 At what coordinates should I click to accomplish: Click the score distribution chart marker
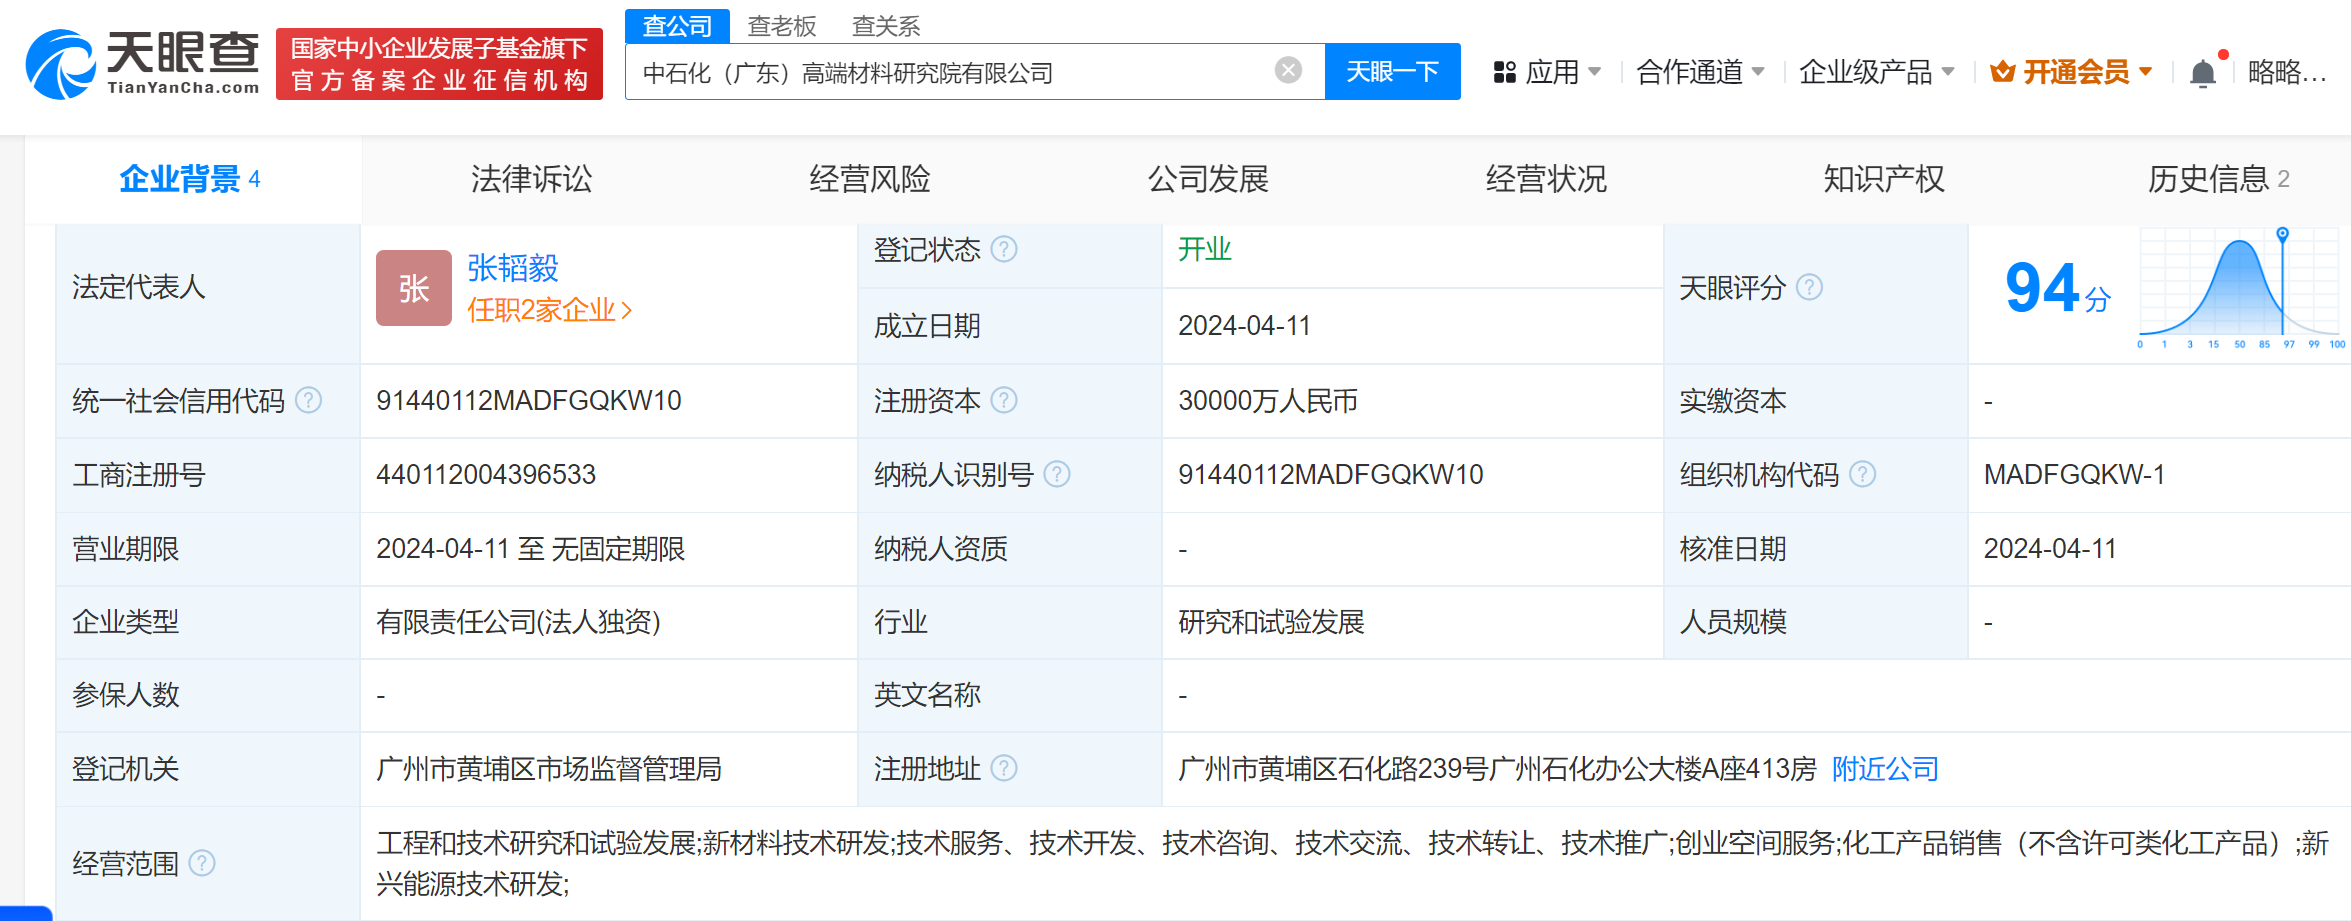[x=2282, y=234]
